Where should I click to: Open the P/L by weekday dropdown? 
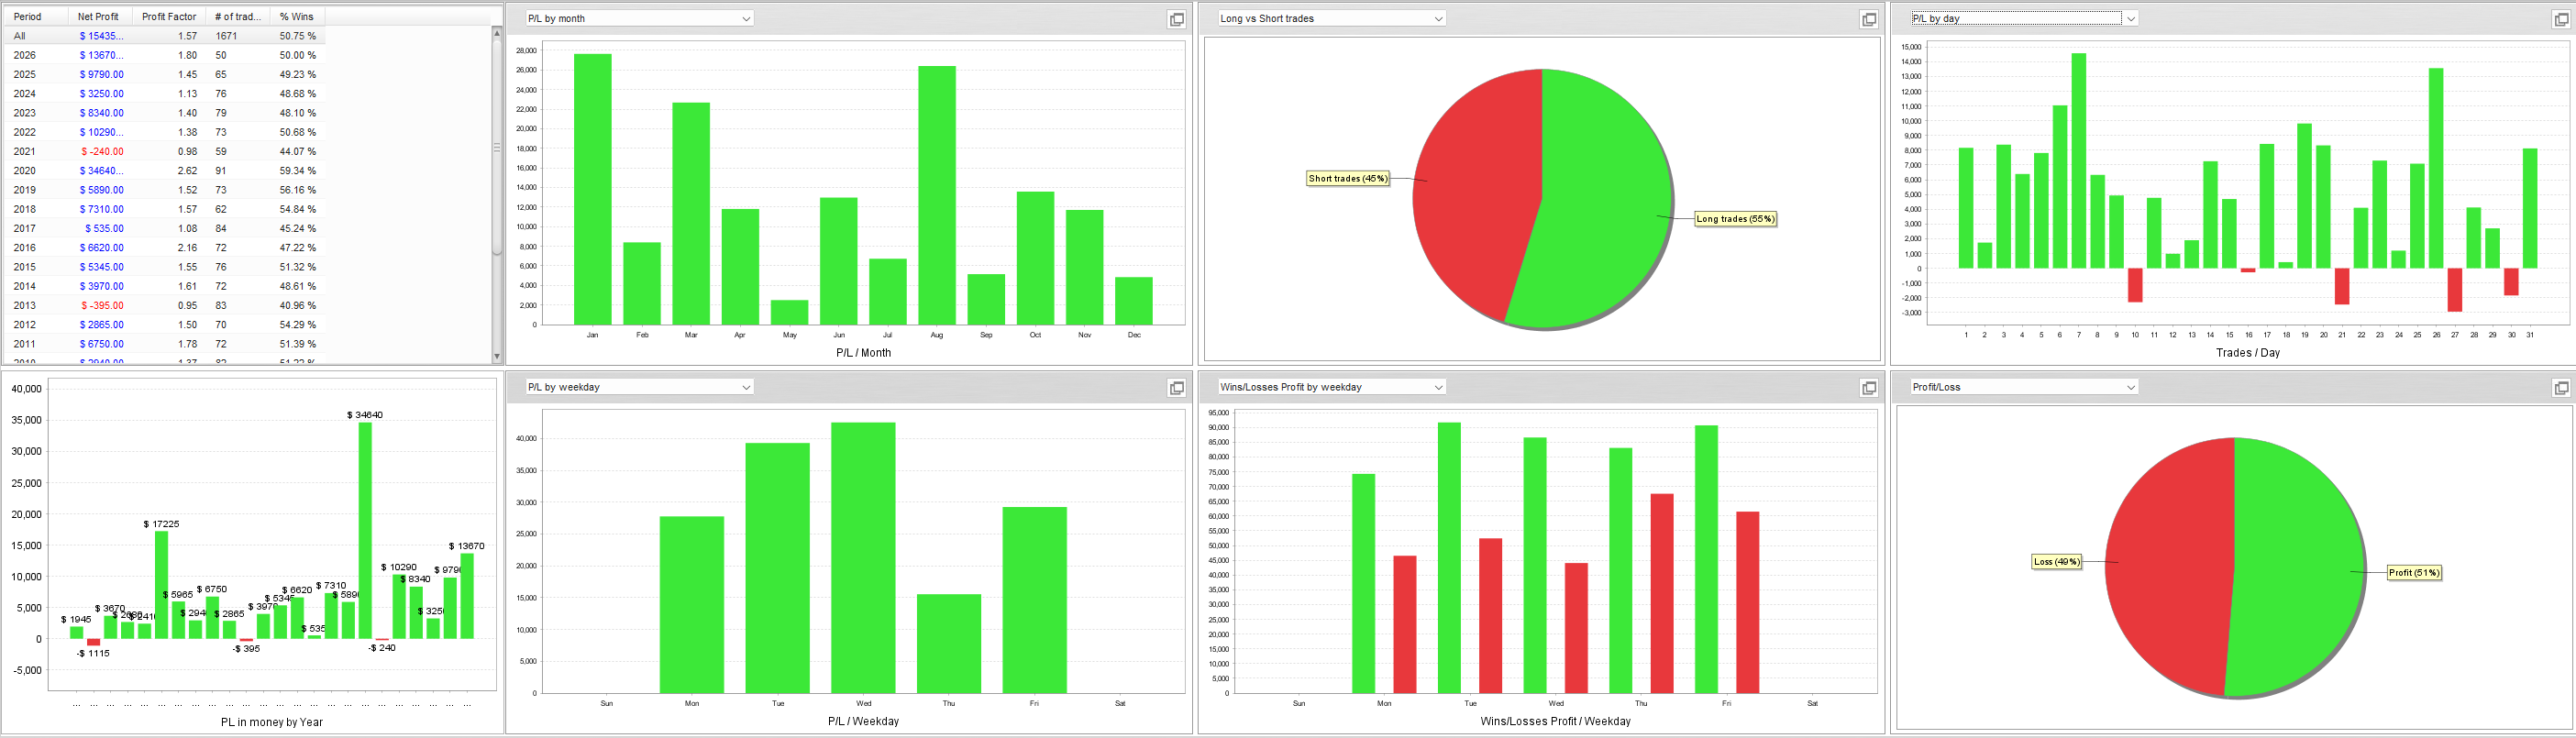[x=639, y=387]
